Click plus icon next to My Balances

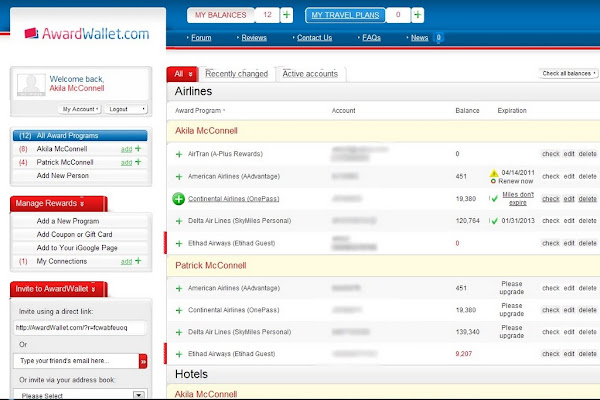(x=287, y=15)
